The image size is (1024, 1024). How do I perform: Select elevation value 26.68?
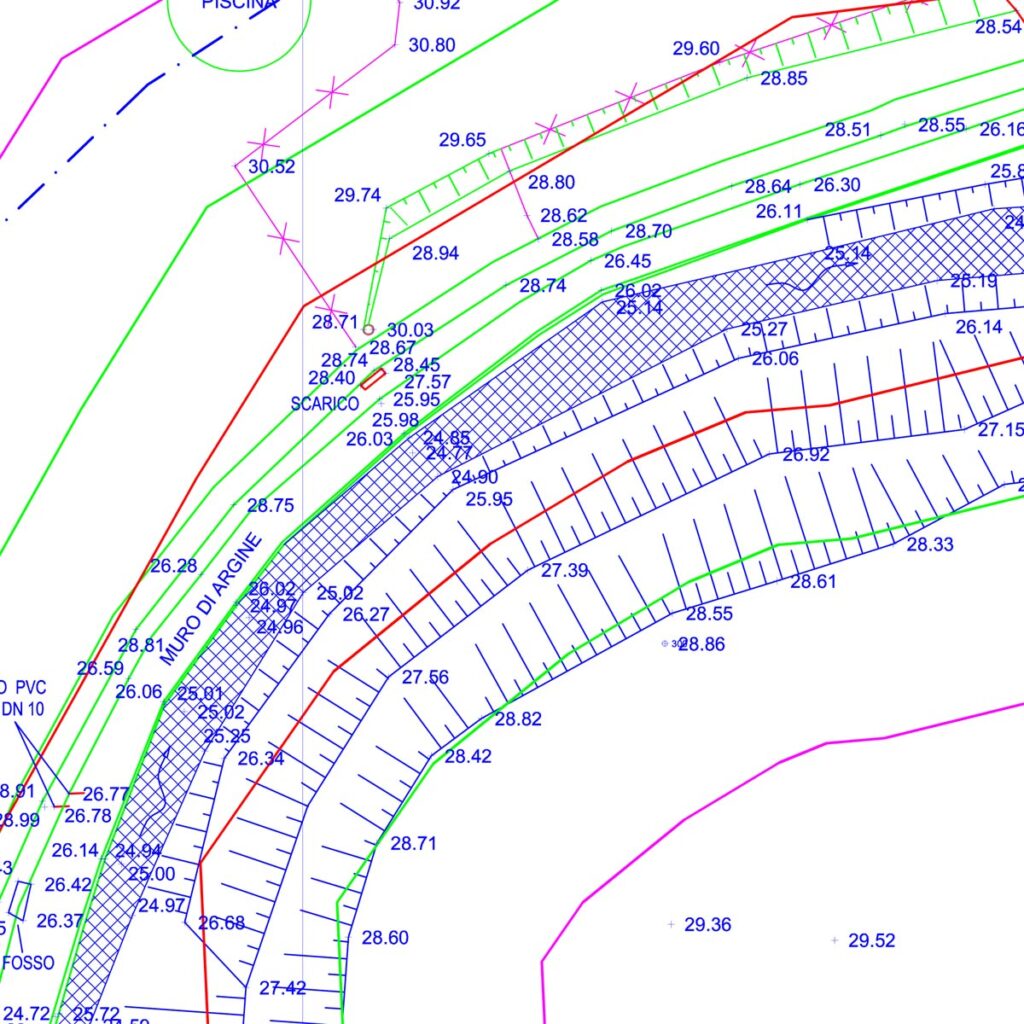click(x=221, y=923)
